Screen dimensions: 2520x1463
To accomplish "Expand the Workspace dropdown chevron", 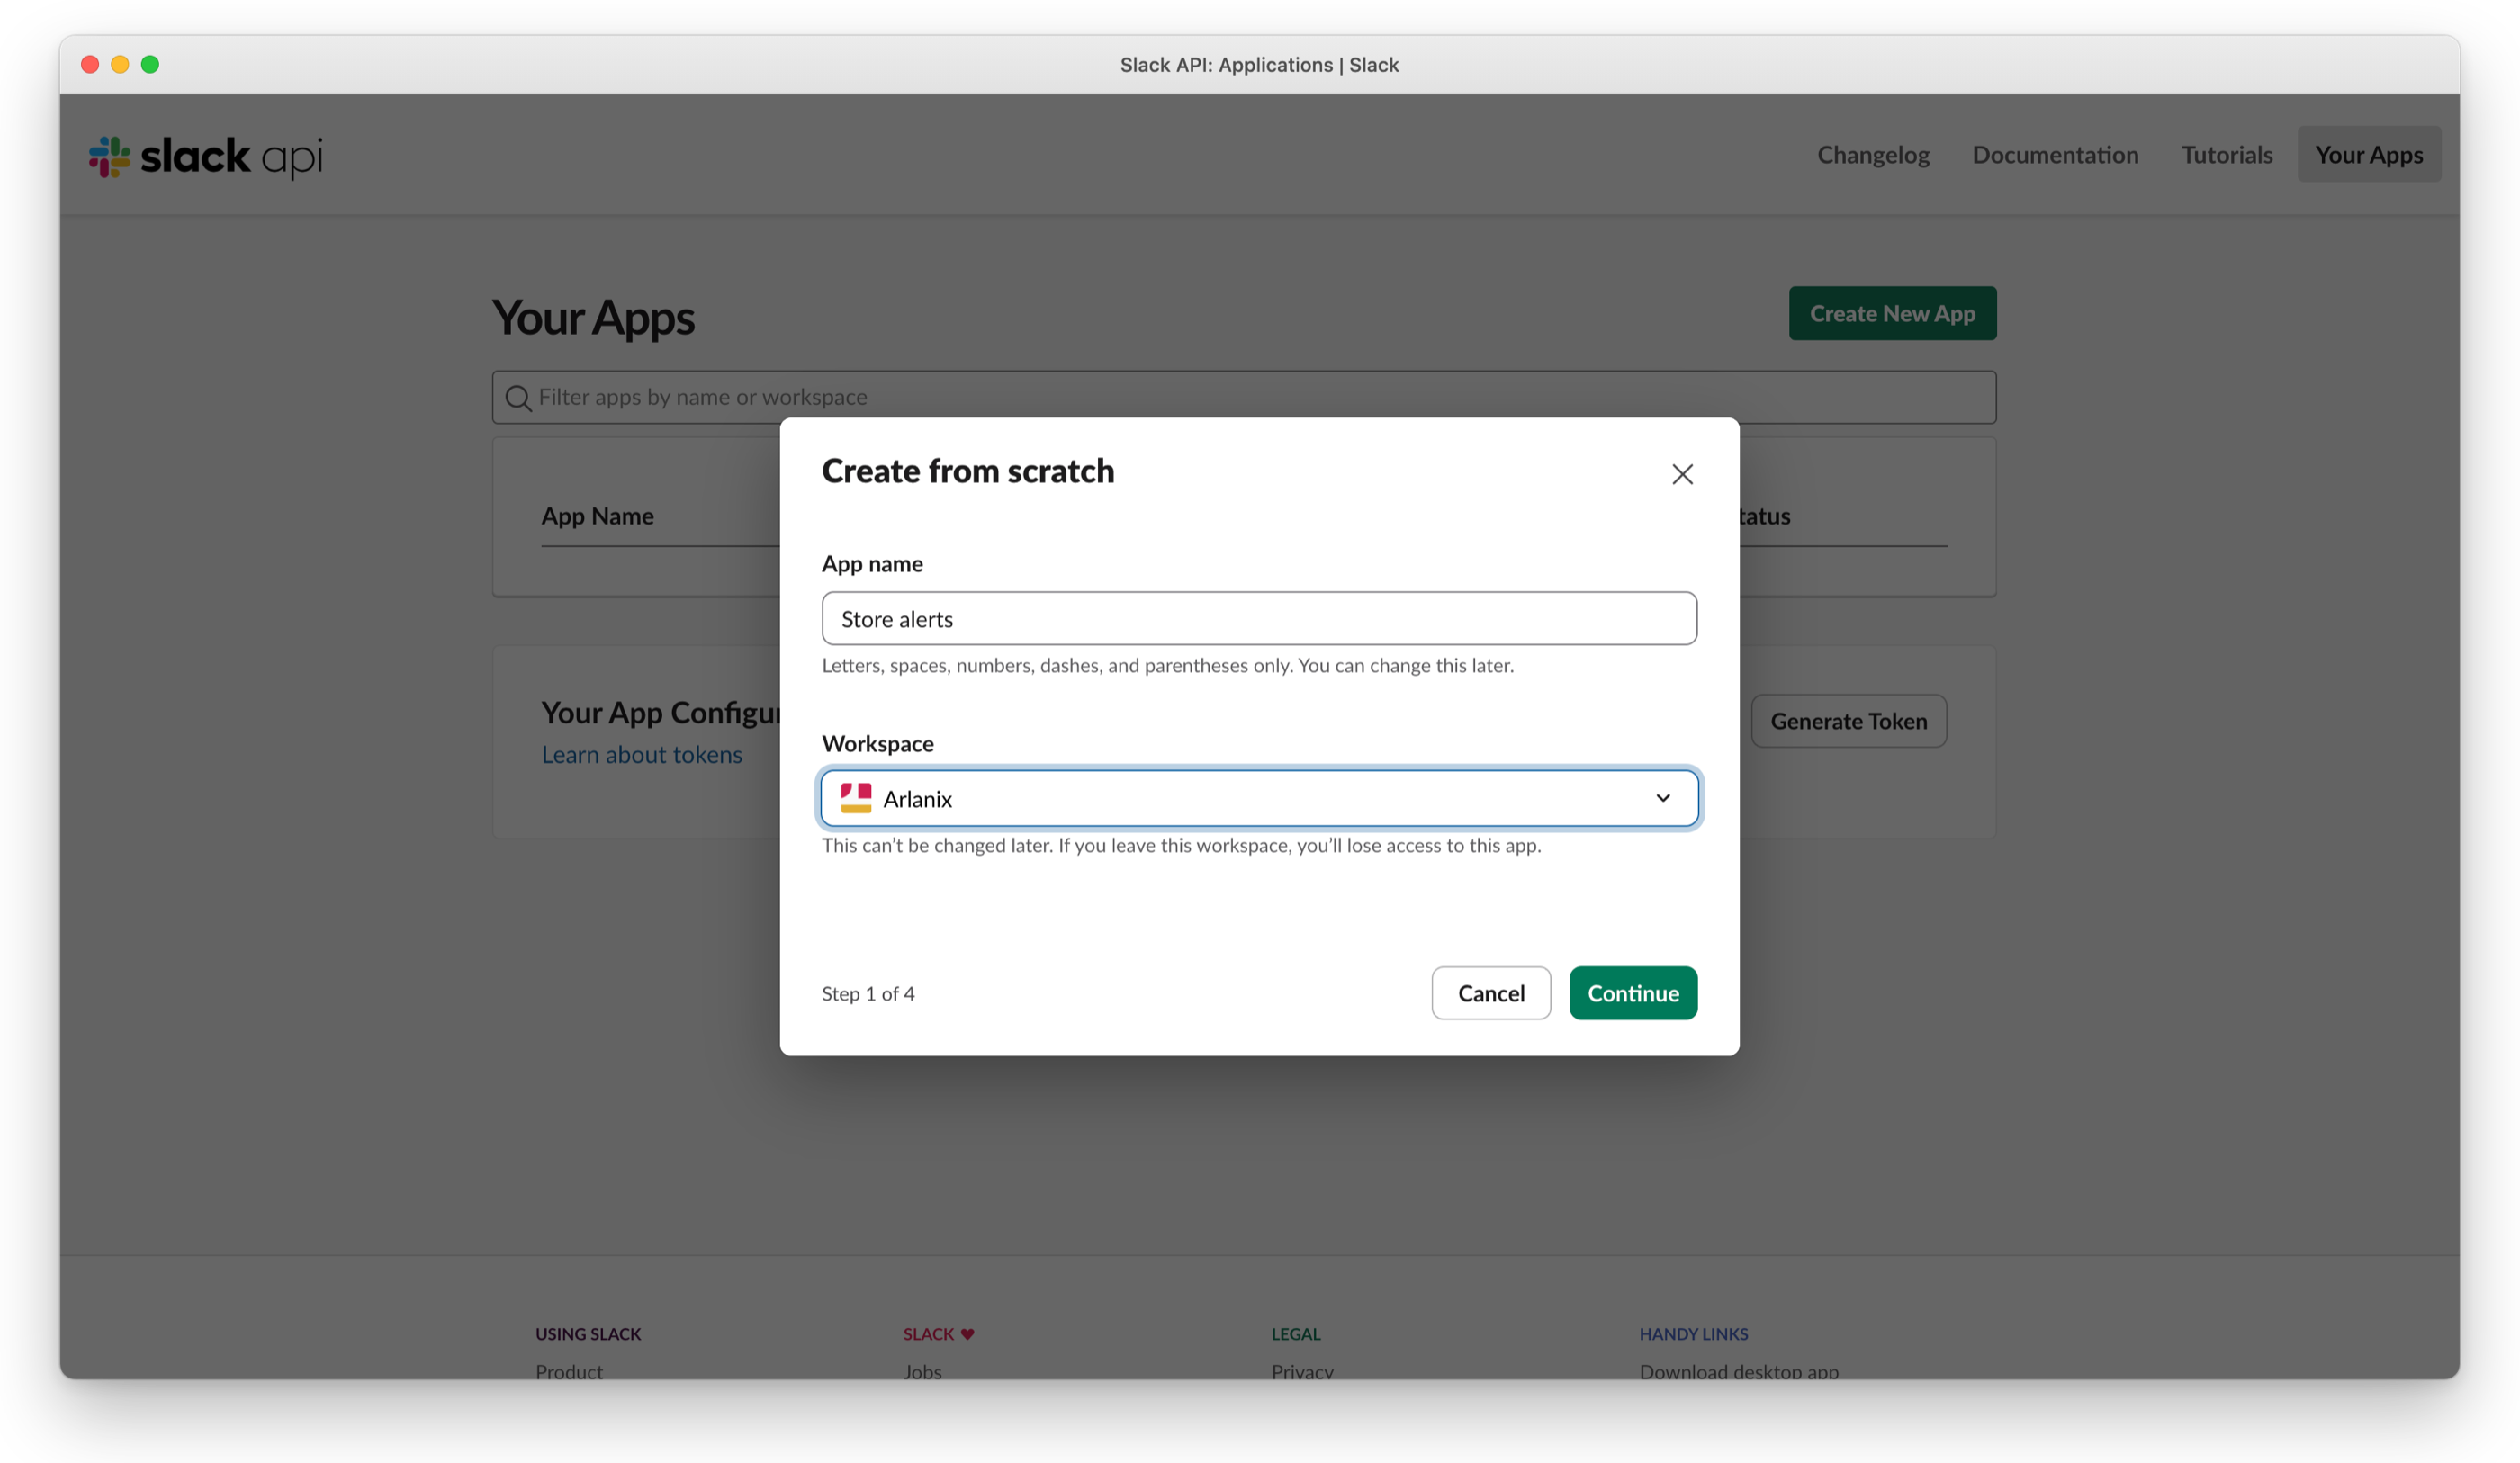I will click(1663, 798).
